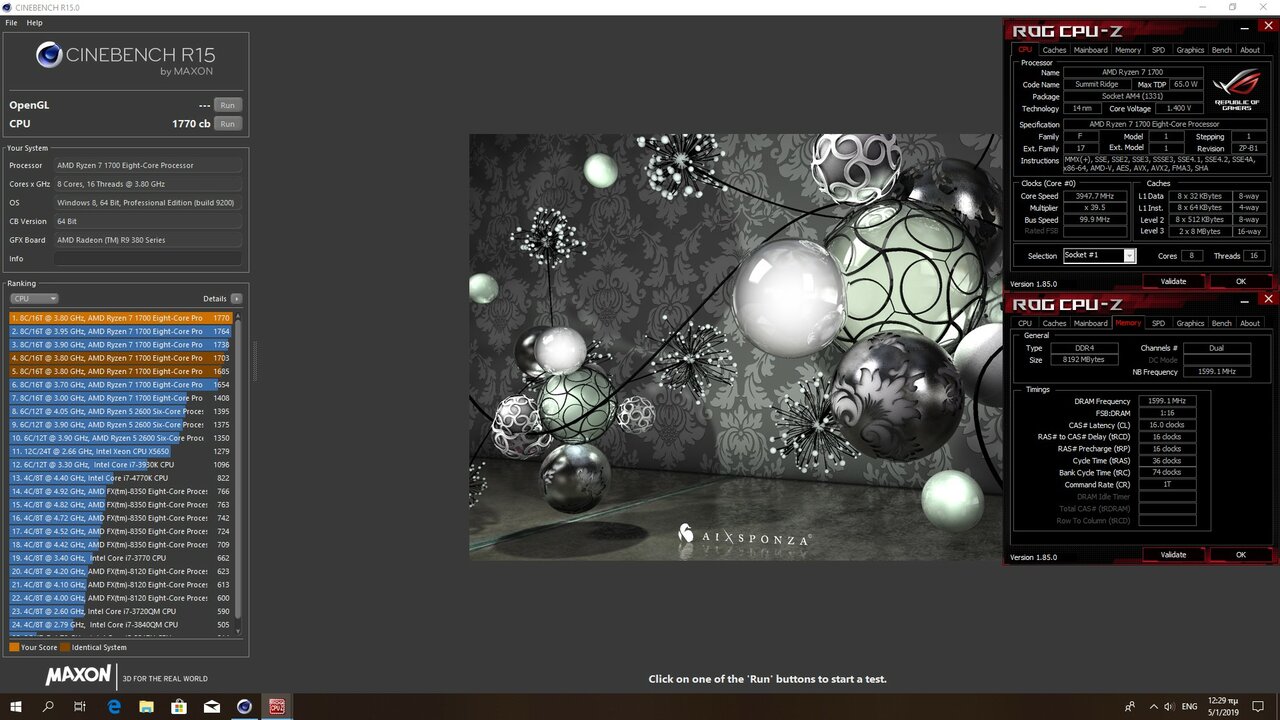Click the rendered spheres image preview
Screen dimensions: 1280x720
[x=736, y=347]
